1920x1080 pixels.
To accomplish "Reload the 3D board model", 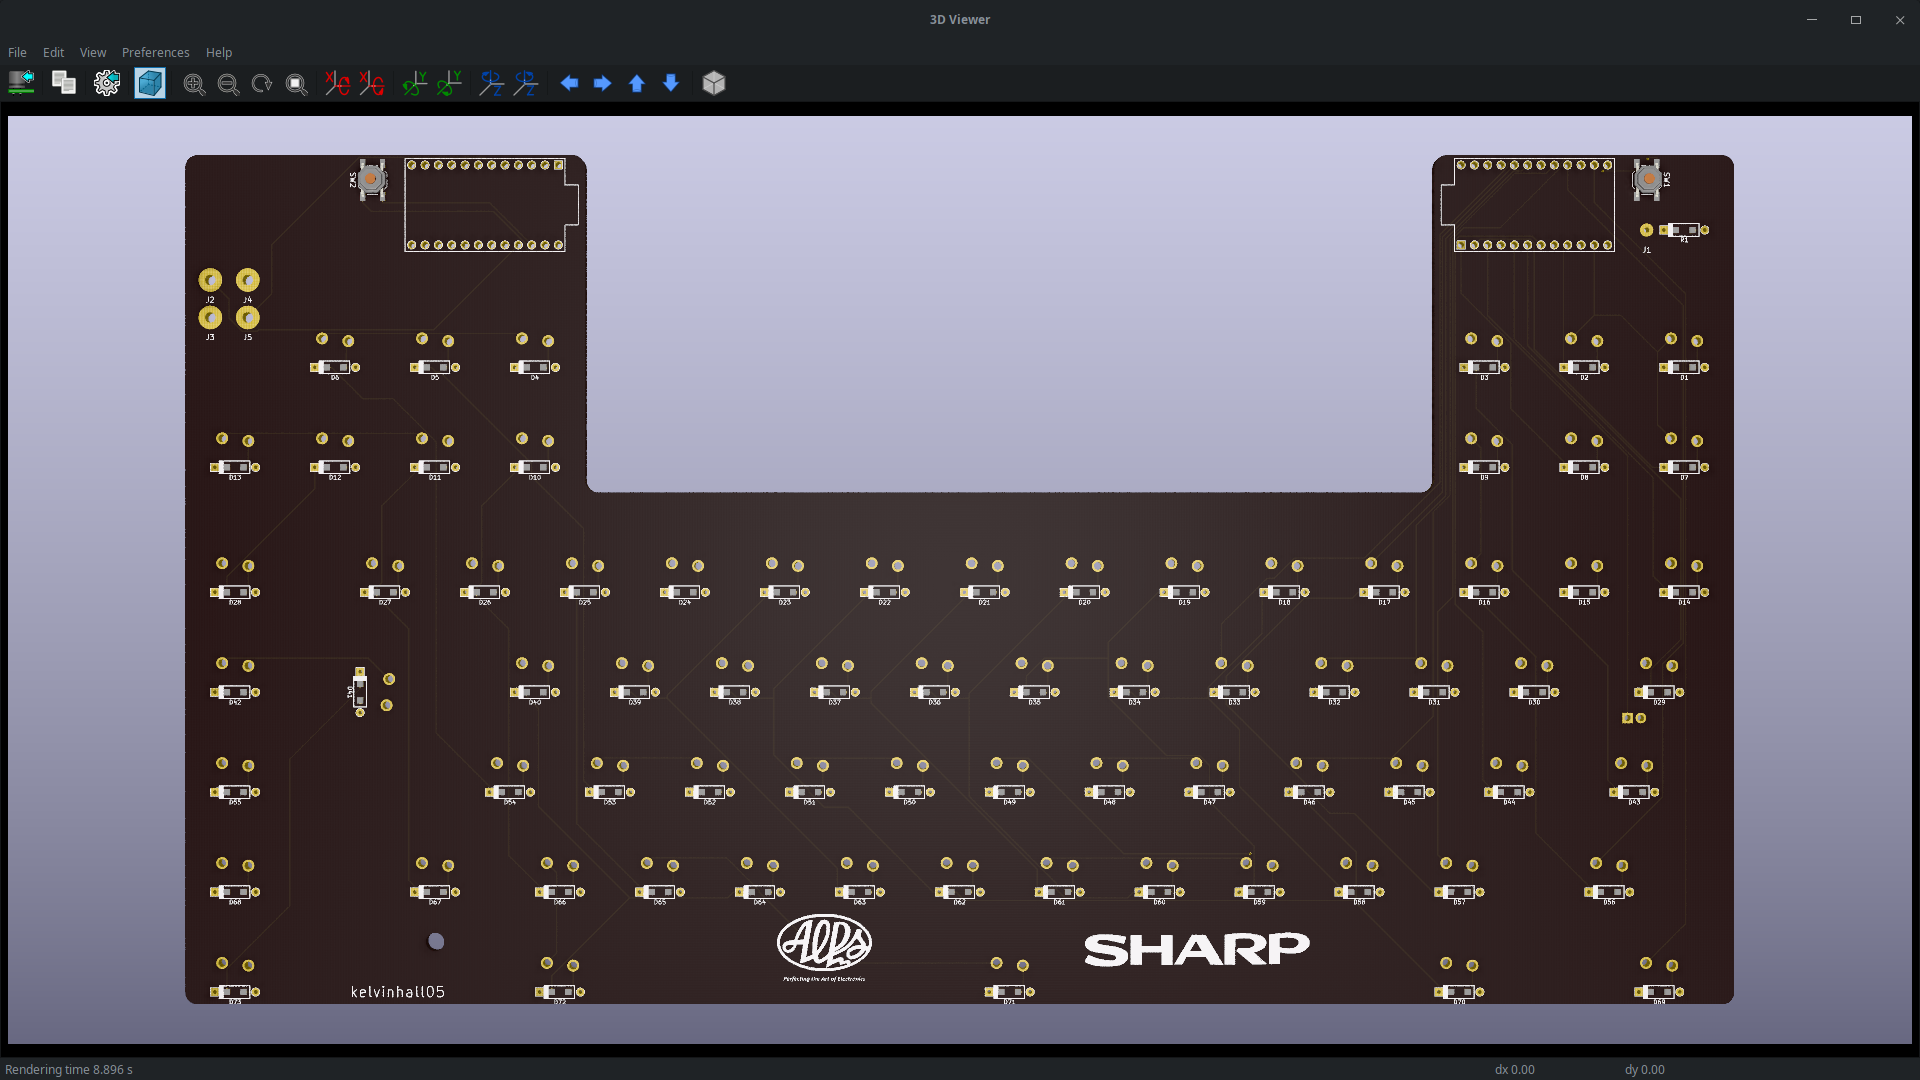I will point(21,83).
